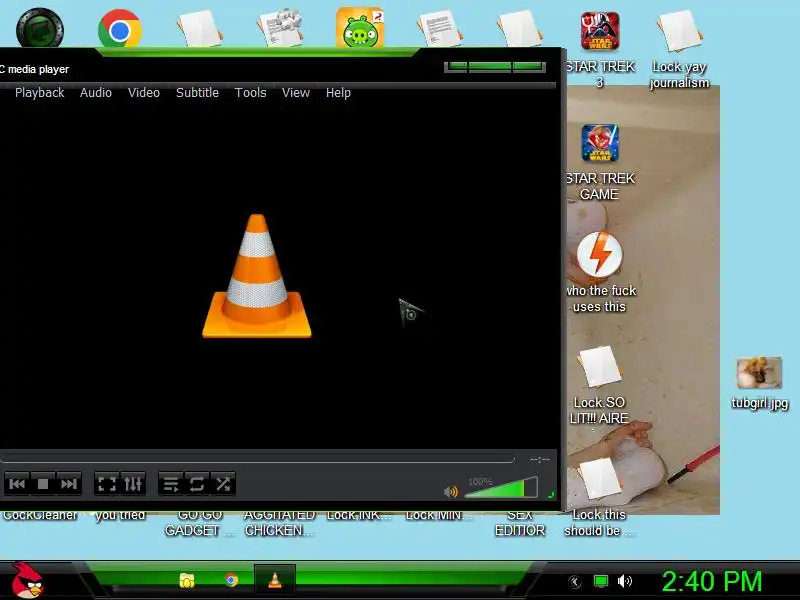
Task: Toggle random shuffle playback icon
Action: pyautogui.click(x=223, y=484)
